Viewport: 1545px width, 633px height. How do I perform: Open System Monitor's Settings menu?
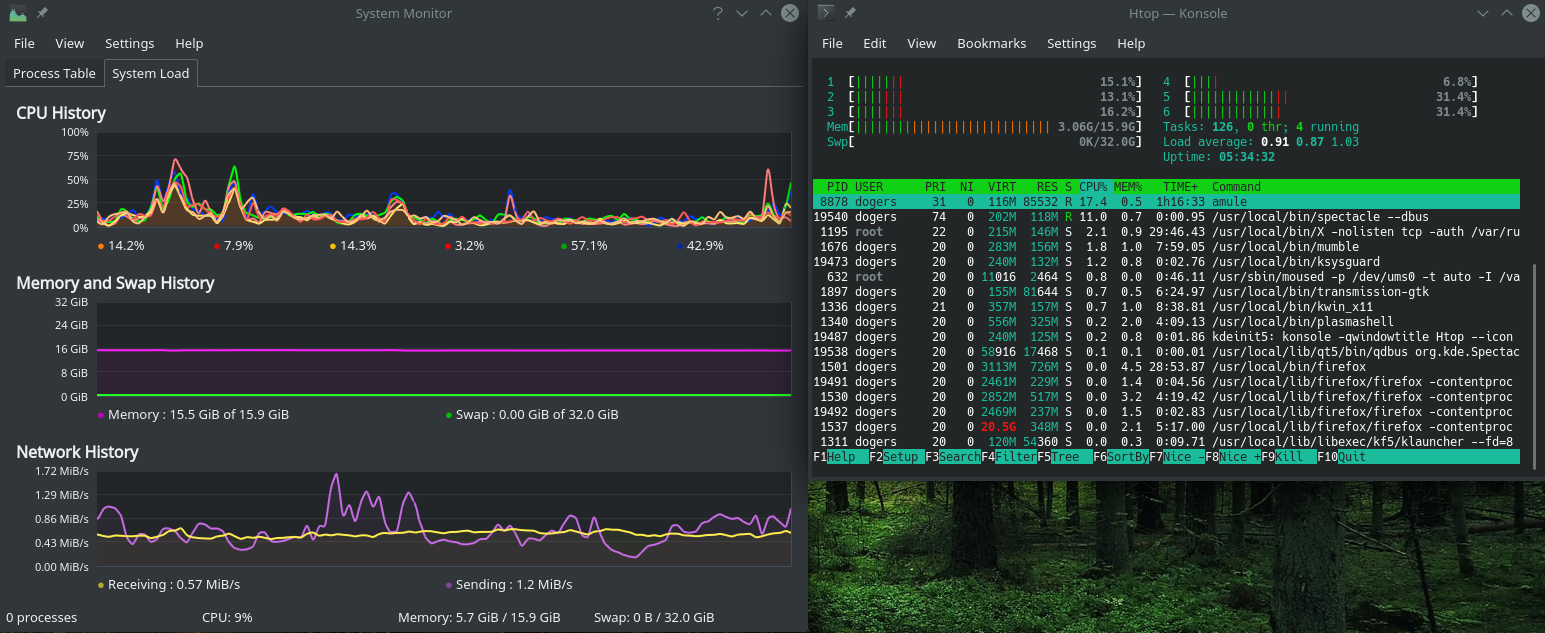tap(129, 43)
